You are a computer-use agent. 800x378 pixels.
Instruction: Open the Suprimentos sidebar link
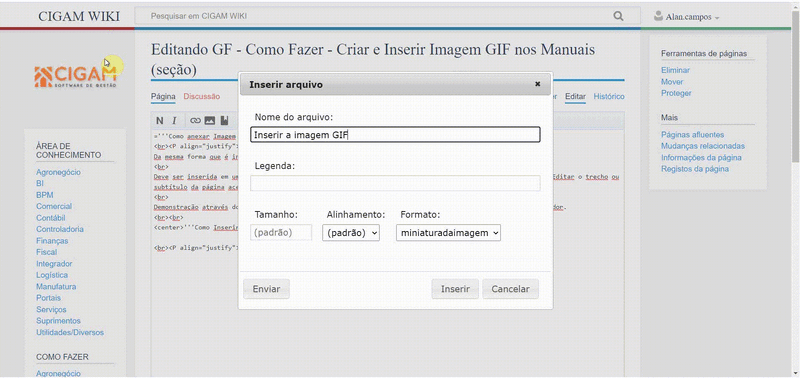58,321
